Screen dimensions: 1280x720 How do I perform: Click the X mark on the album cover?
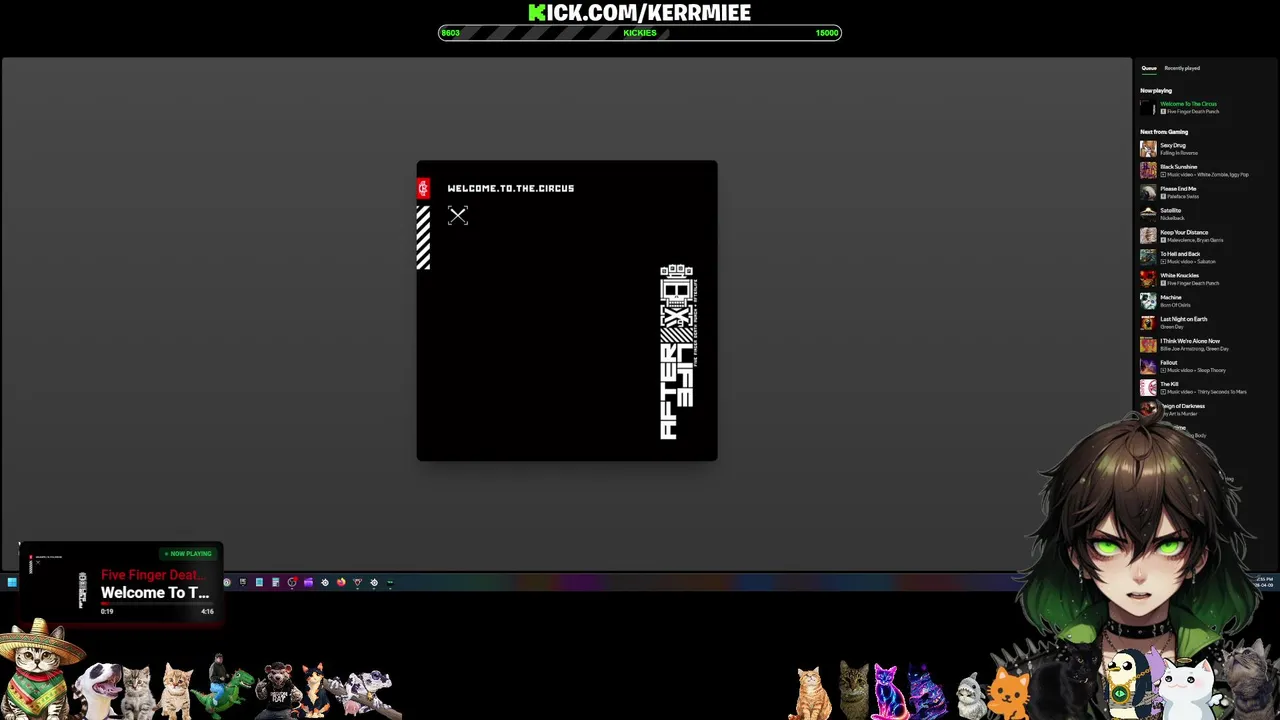click(458, 215)
